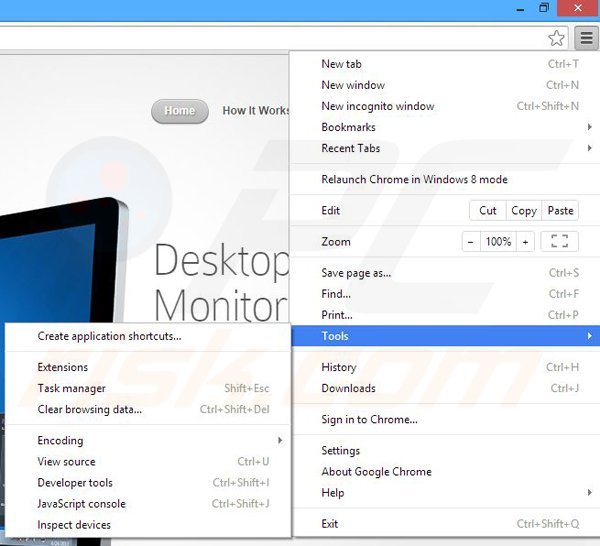Select Extensions from the Tools submenu
Image resolution: width=600 pixels, height=546 pixels.
coord(63,367)
